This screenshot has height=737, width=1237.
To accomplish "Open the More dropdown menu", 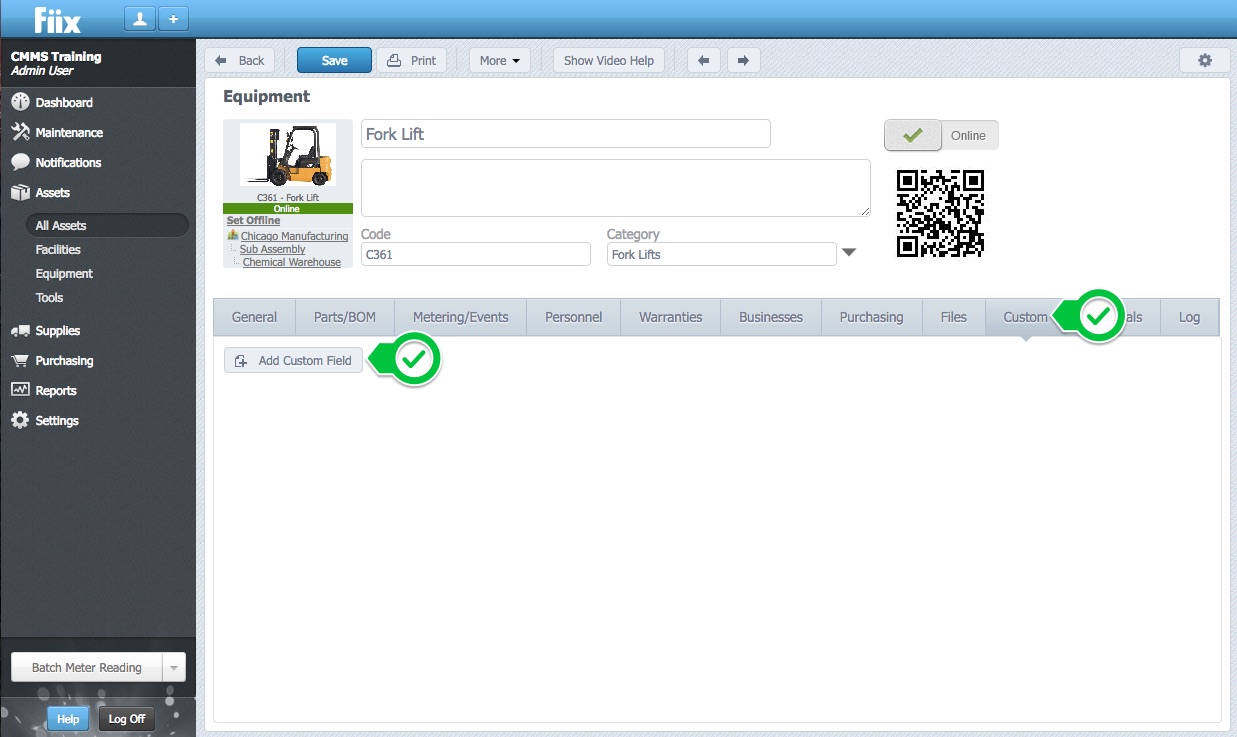I will point(499,60).
